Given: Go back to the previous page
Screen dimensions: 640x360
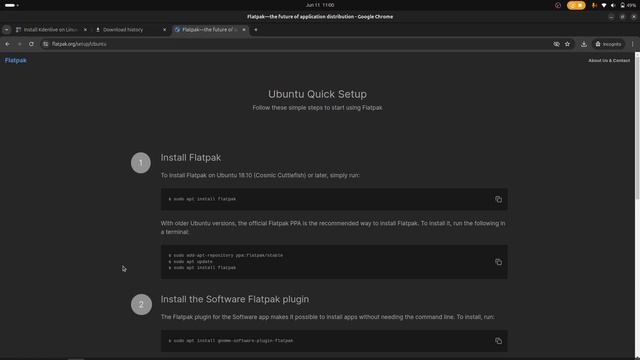Looking at the screenshot, I should (7, 44).
